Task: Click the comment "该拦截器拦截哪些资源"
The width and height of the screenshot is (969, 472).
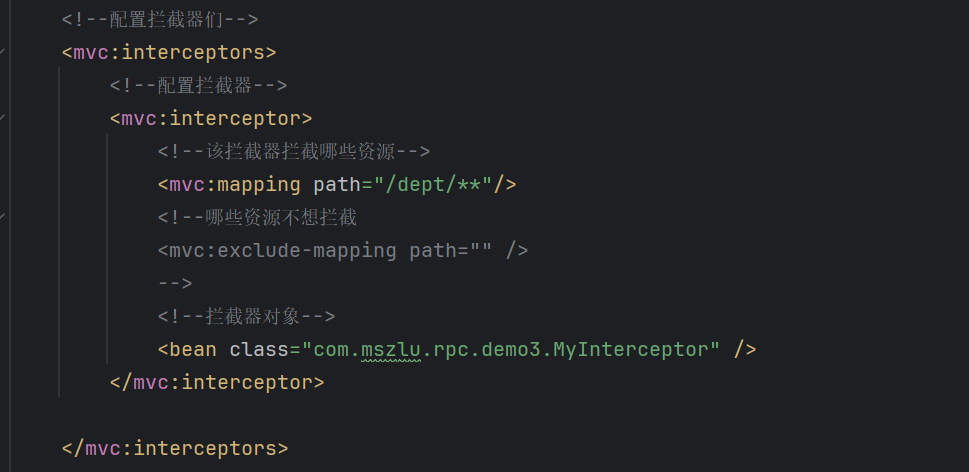Action: (x=301, y=151)
